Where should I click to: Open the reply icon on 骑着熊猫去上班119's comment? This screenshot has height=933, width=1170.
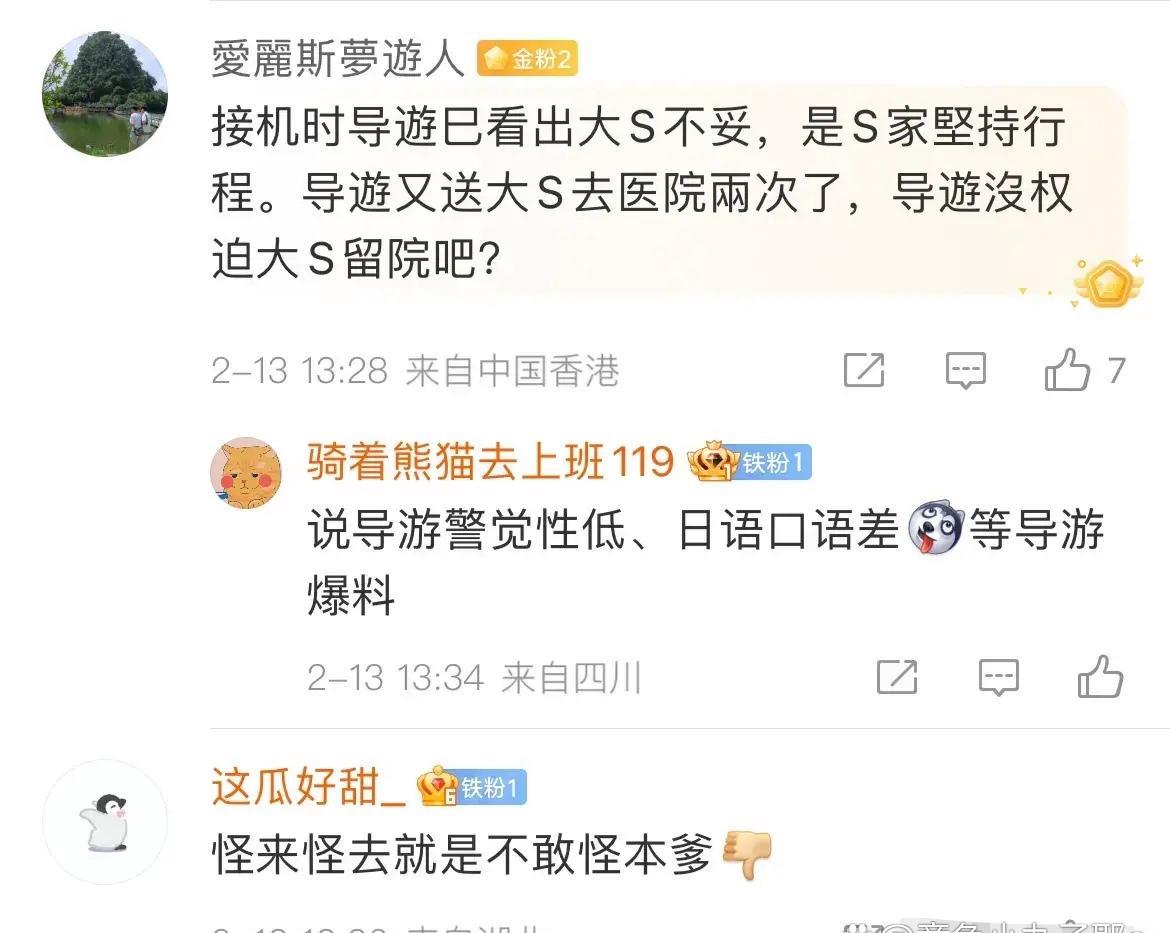coord(998,677)
